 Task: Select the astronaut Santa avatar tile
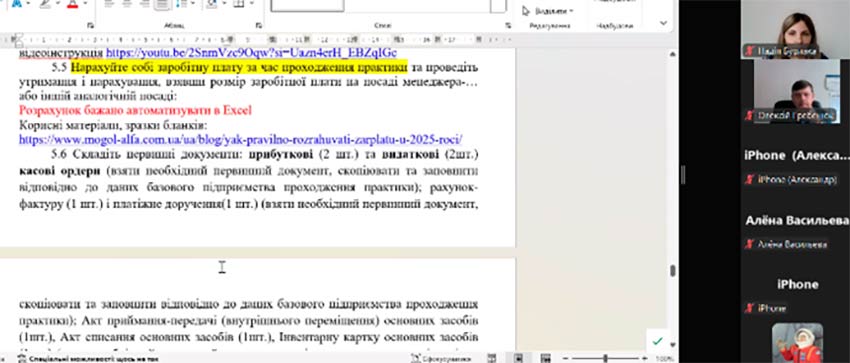(x=797, y=343)
